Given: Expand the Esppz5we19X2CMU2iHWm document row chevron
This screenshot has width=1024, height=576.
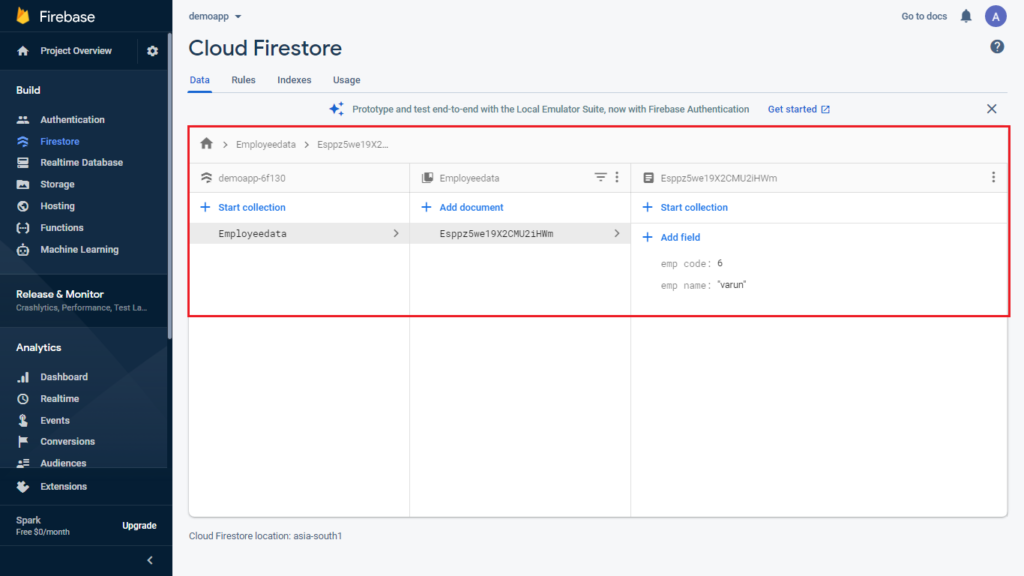Looking at the screenshot, I should tap(616, 233).
